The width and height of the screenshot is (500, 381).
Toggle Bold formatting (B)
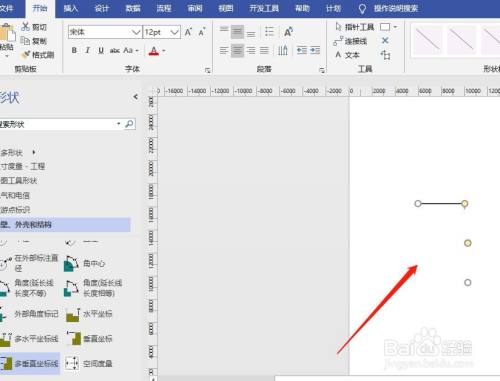74,50
